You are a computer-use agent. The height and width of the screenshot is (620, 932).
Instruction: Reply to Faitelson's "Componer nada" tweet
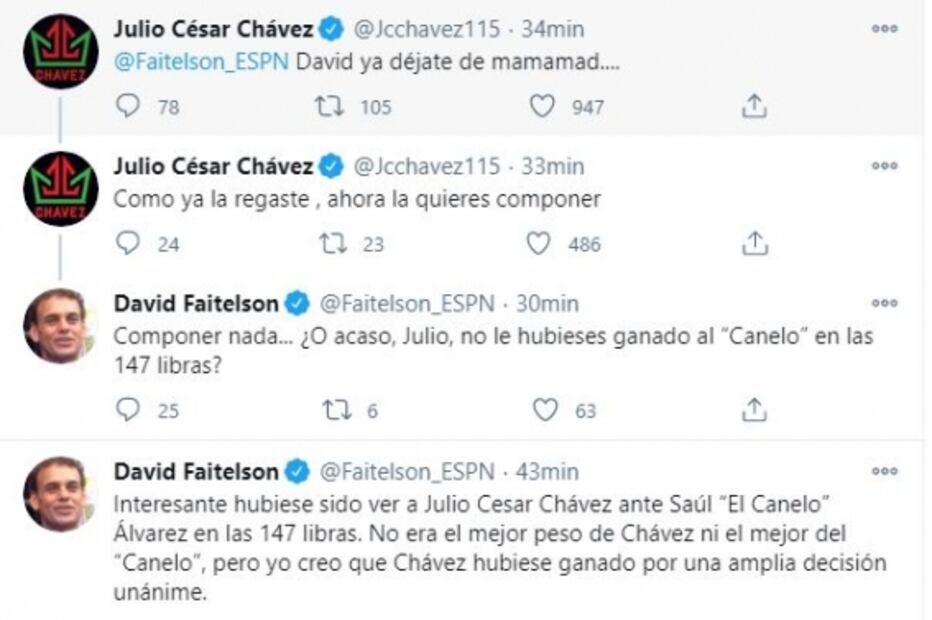[x=127, y=408]
